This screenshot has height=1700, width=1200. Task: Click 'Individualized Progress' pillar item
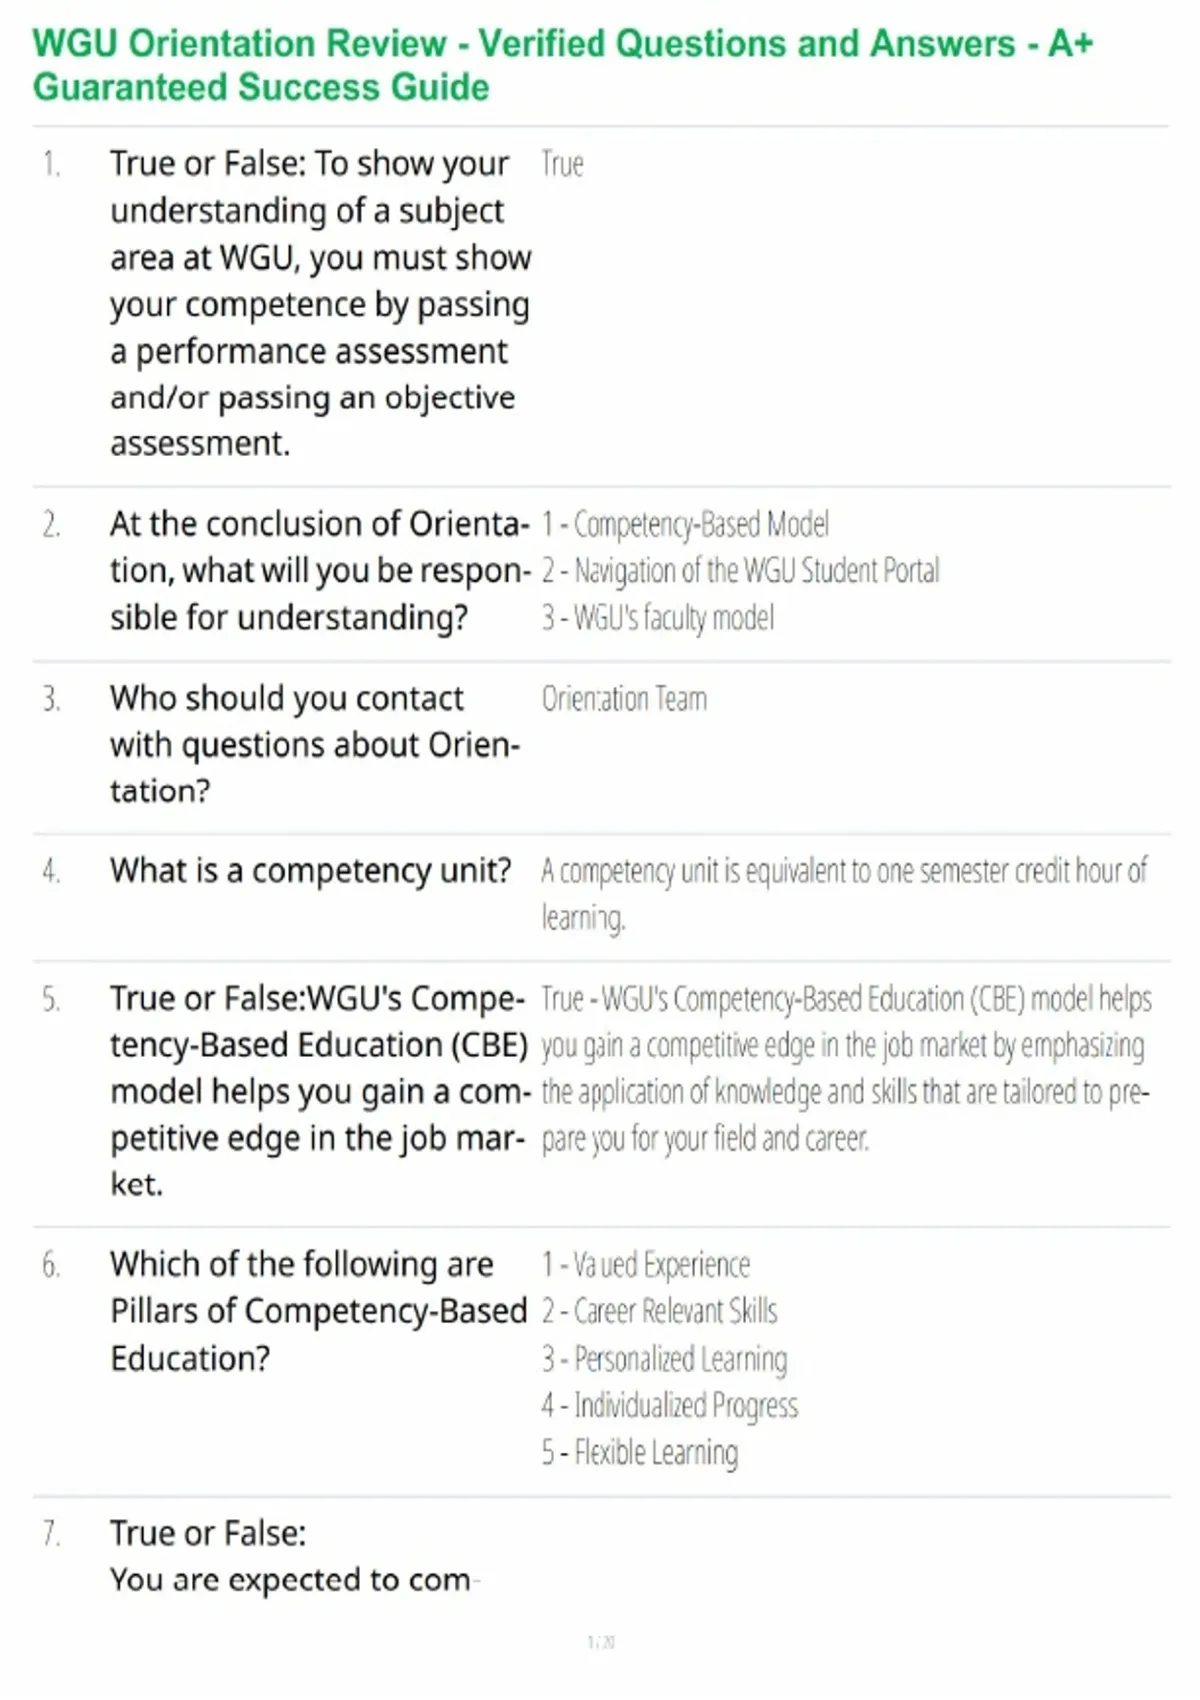(670, 1406)
